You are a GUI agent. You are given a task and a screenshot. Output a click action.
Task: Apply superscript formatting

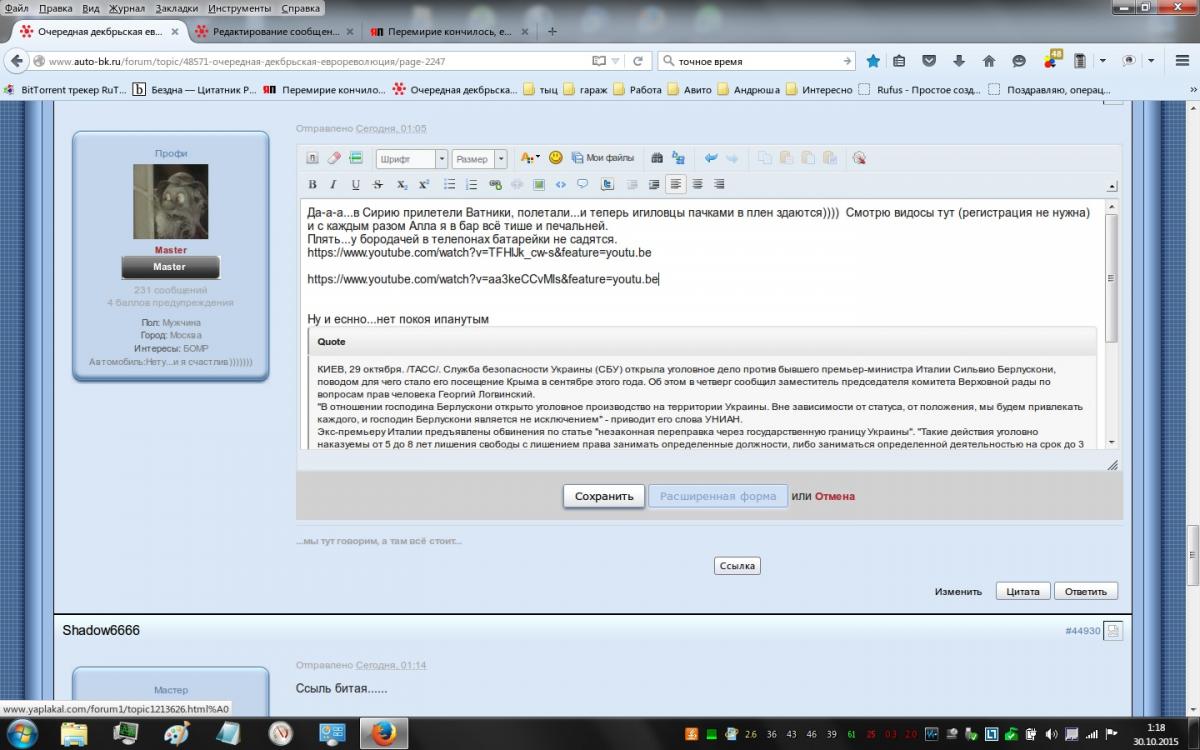tap(424, 185)
